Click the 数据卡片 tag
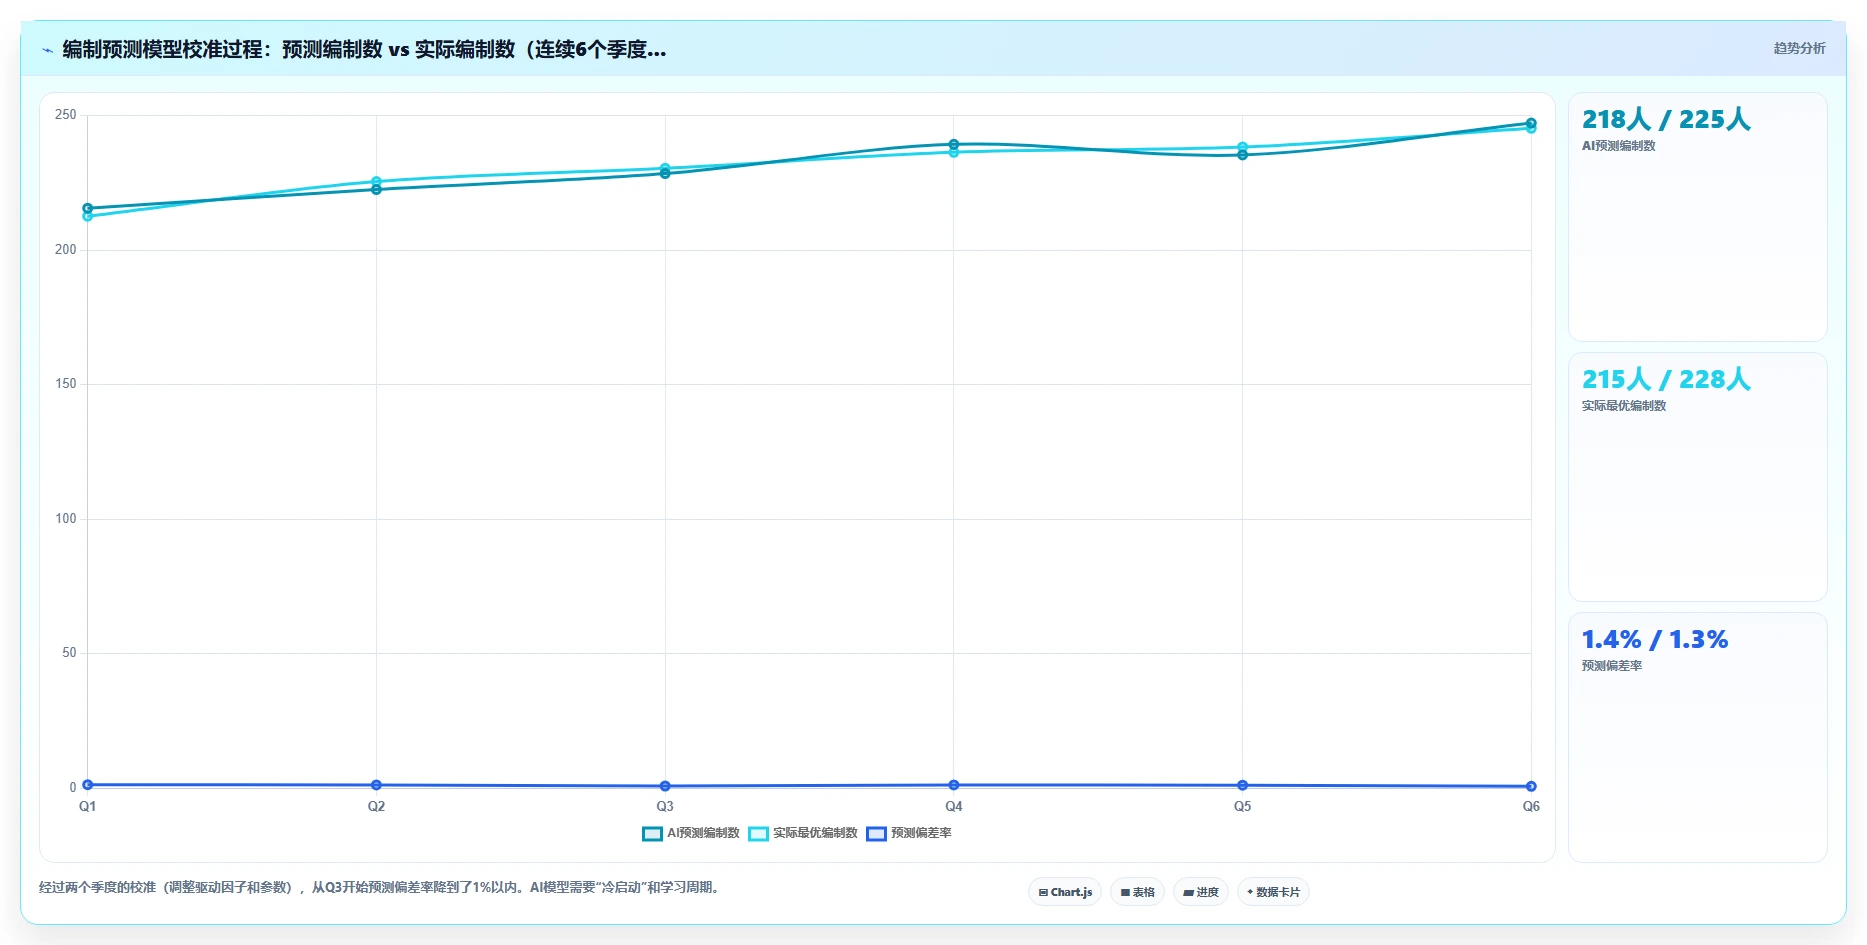1867x945 pixels. coord(1273,892)
